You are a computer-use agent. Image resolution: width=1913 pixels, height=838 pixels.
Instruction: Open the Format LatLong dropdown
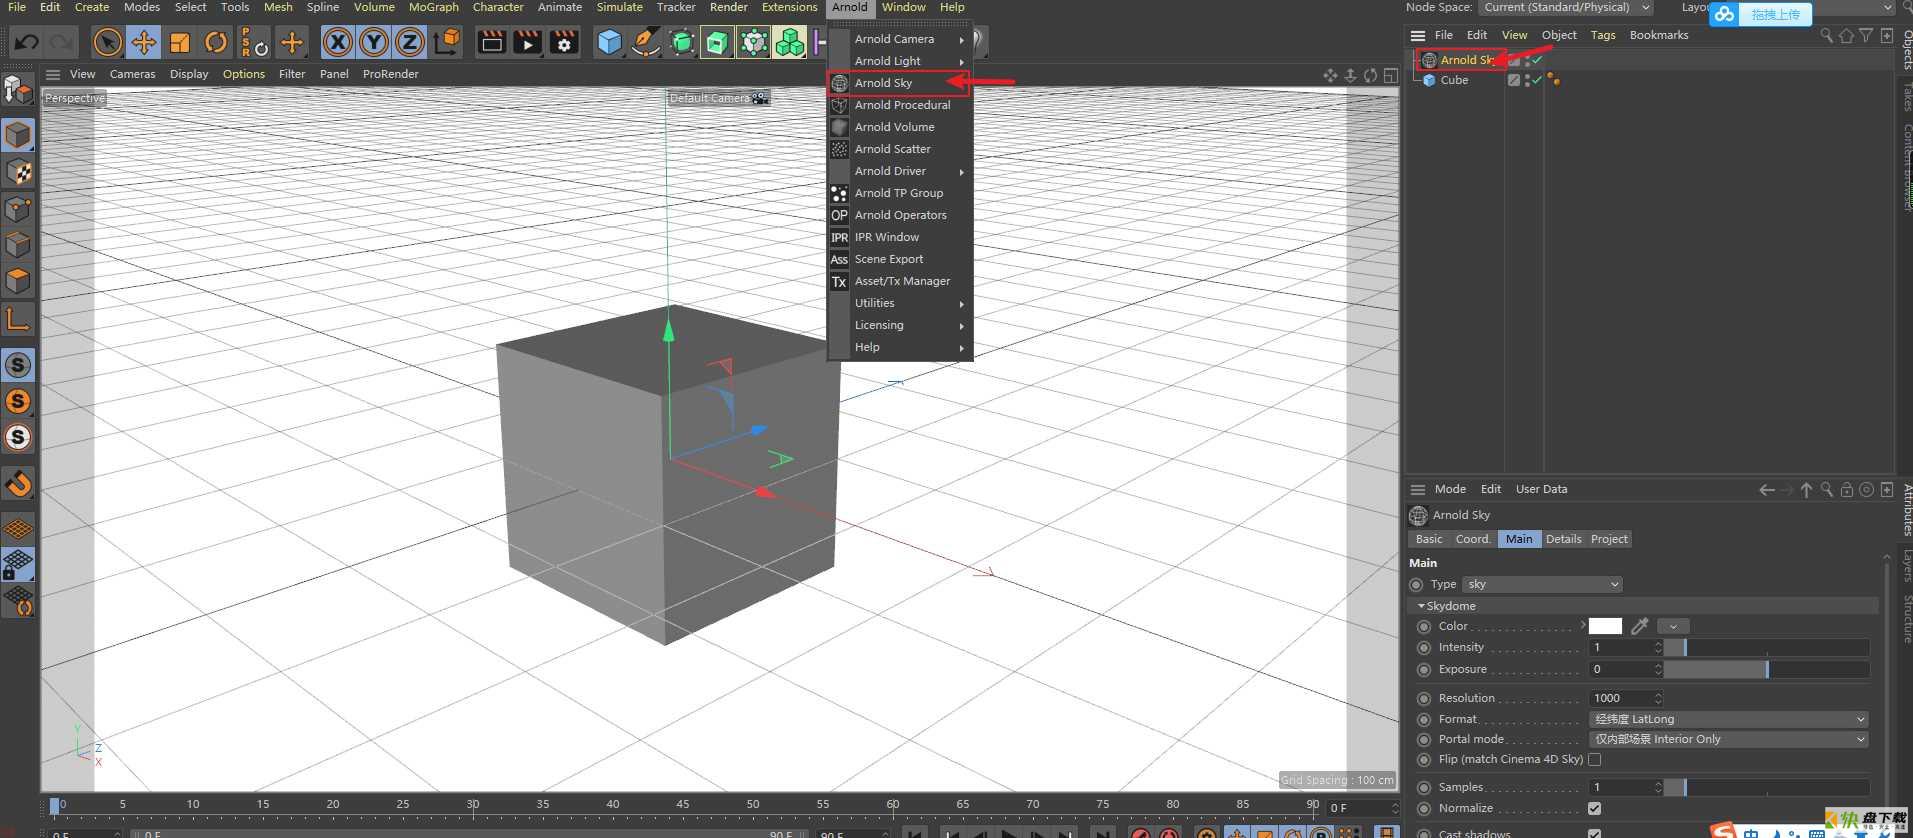point(1729,719)
